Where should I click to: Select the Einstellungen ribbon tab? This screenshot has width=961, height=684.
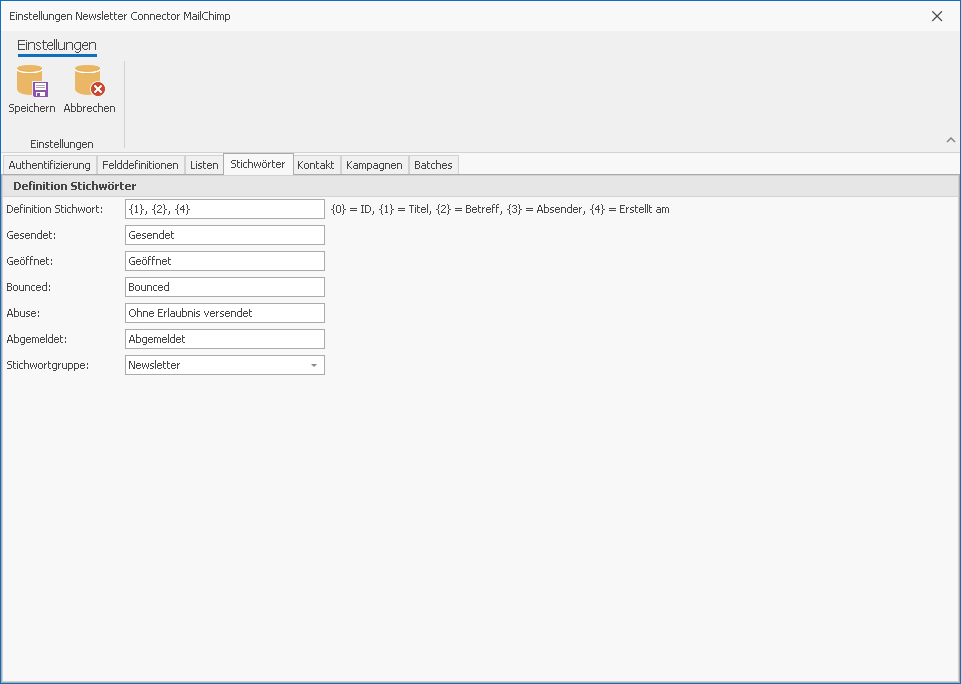[x=57, y=45]
